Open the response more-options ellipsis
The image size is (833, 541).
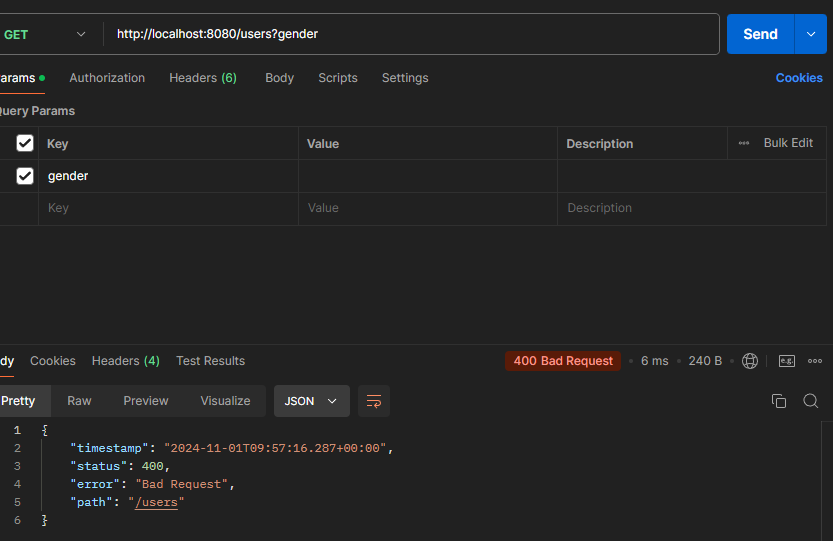tap(815, 361)
